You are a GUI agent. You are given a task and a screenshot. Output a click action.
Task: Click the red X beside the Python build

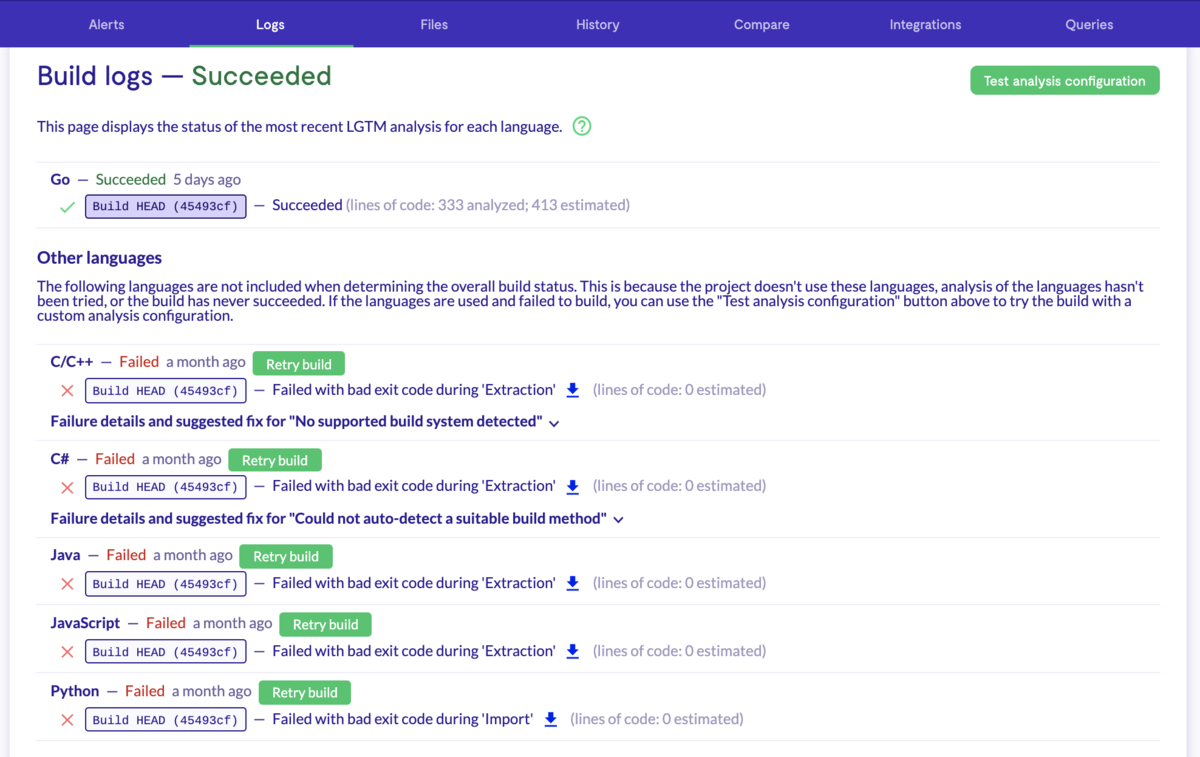click(66, 719)
